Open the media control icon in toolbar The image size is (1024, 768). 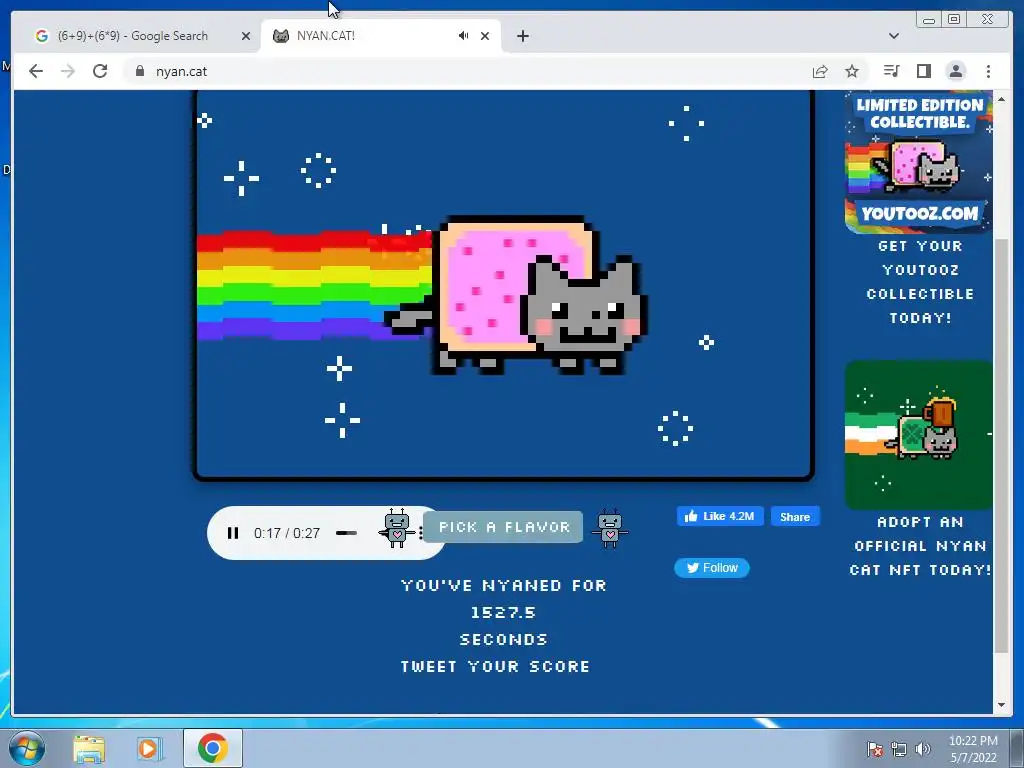(x=891, y=71)
